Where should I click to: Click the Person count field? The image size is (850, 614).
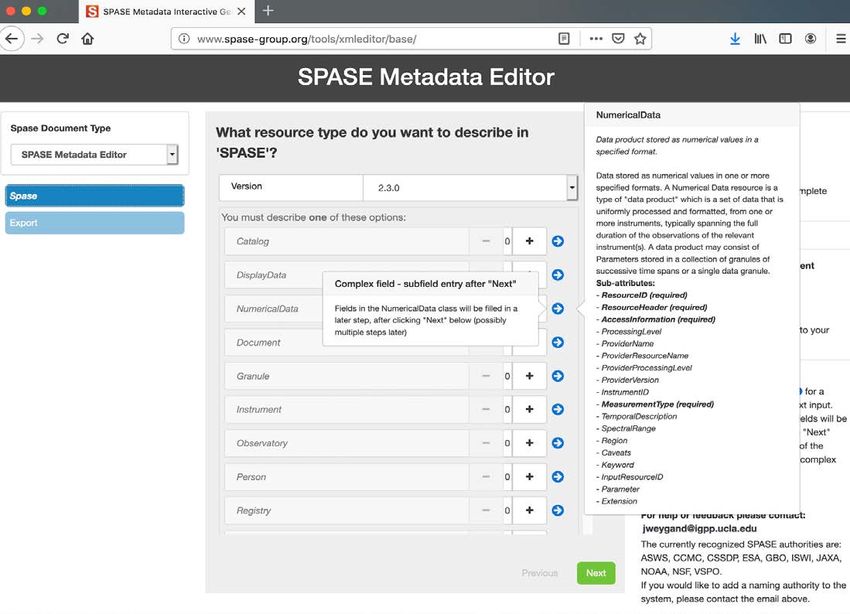point(507,476)
